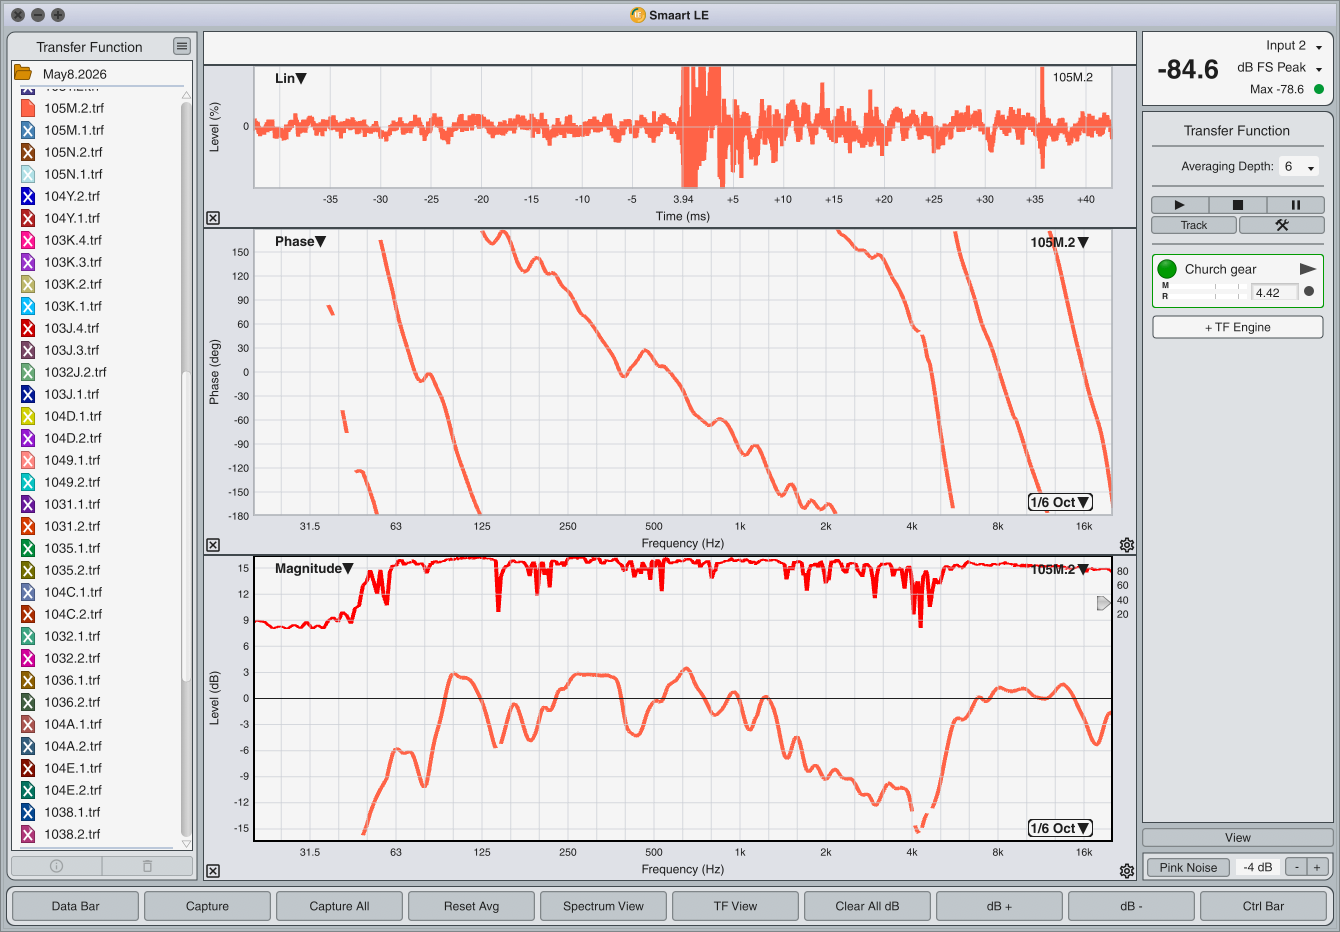Toggle the Church gear green engine indicator
This screenshot has width=1340, height=932.
(x=1167, y=269)
